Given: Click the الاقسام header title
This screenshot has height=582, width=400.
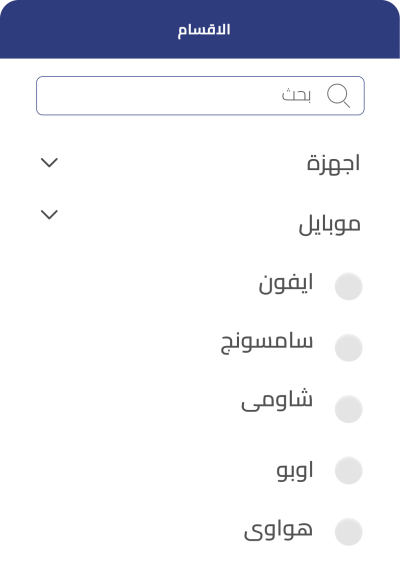Looking at the screenshot, I should (204, 30).
